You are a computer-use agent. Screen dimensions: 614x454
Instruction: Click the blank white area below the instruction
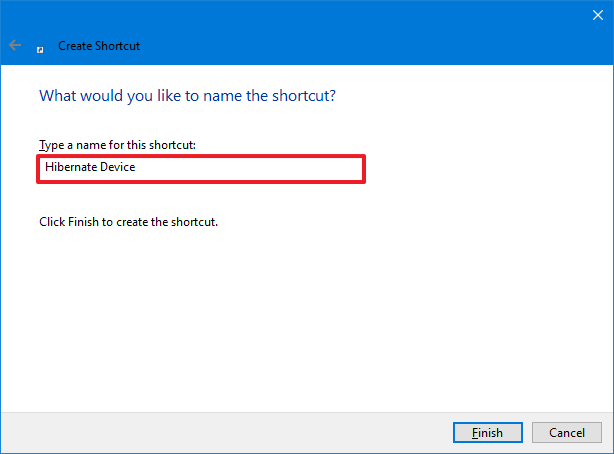pyautogui.click(x=300, y=320)
